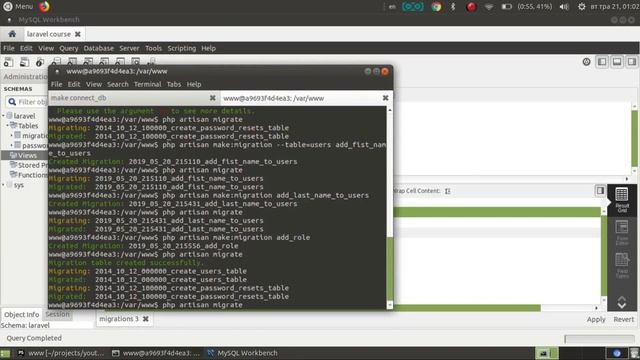Switch to Object Info tab

[22, 314]
